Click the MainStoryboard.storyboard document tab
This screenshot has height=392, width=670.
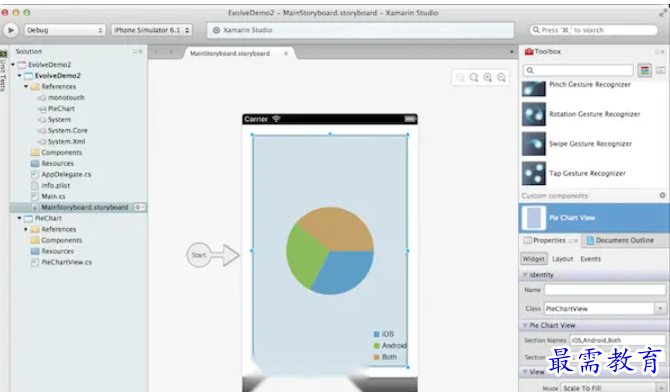click(230, 53)
